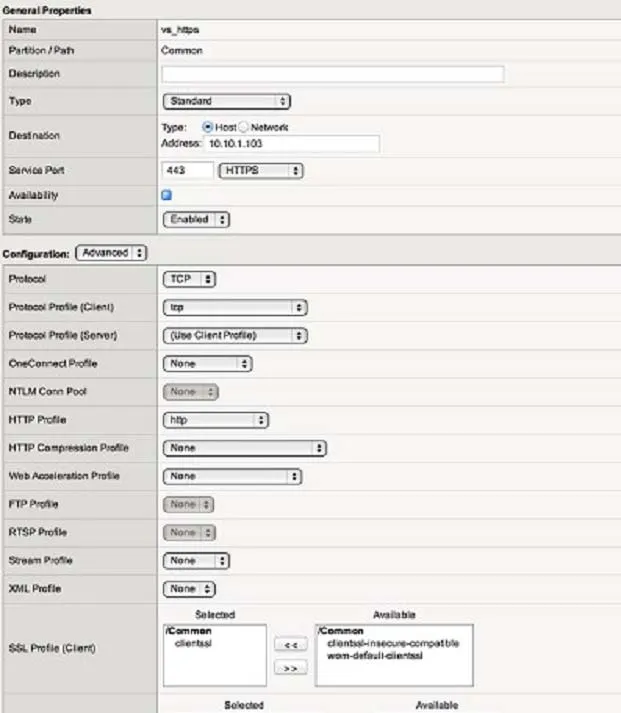The height and width of the screenshot is (713, 621).
Task: Select the Host destination type radio
Action: click(207, 127)
